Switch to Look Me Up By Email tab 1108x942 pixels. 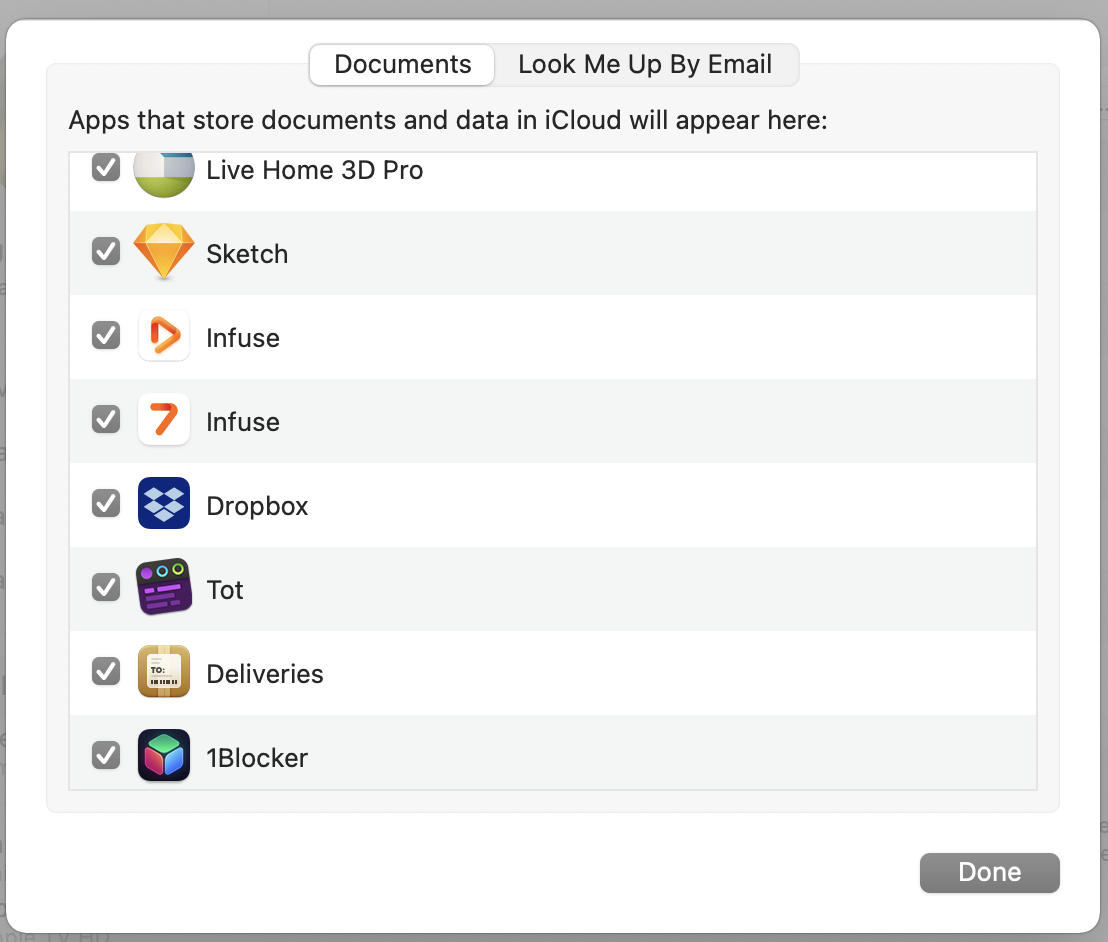pyautogui.click(x=645, y=65)
